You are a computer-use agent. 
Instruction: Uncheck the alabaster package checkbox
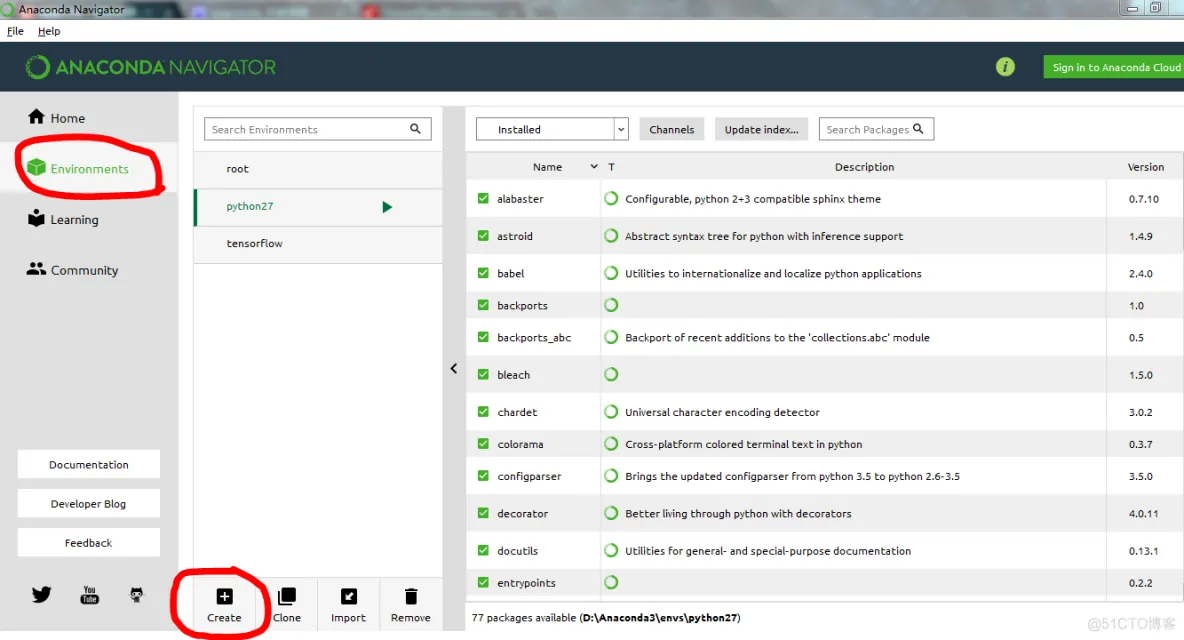tap(483, 198)
